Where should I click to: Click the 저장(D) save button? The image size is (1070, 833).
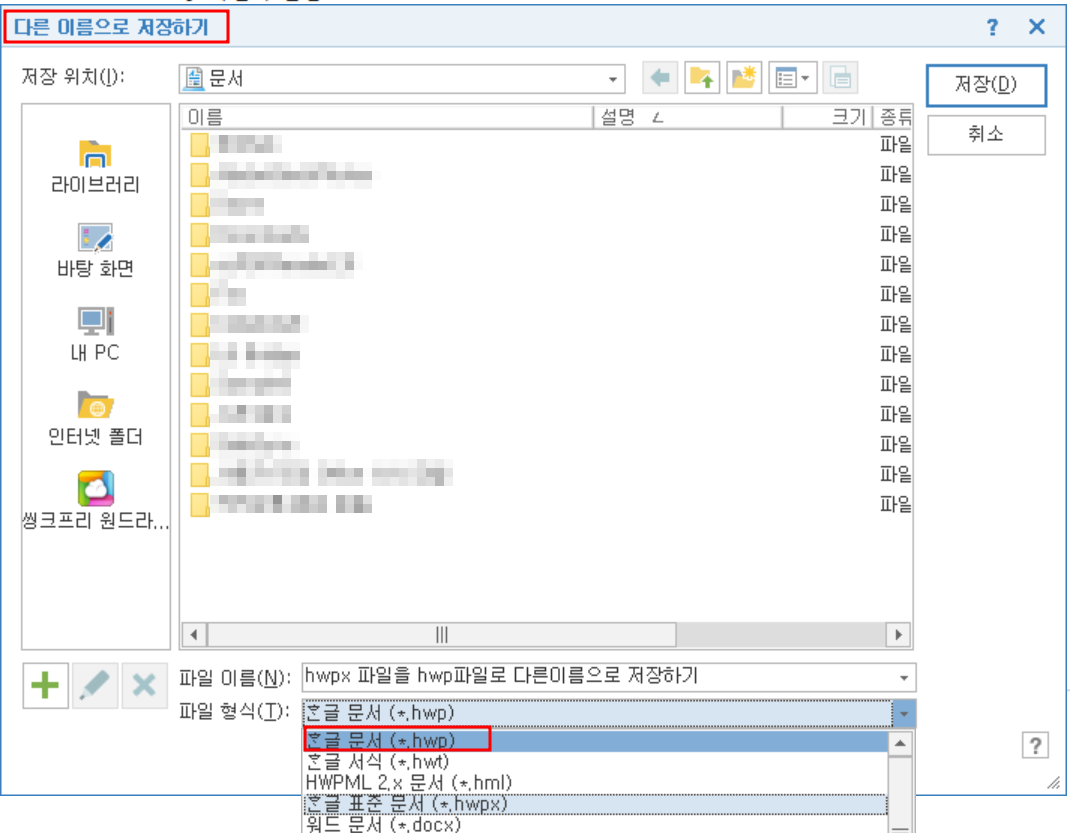pyautogui.click(x=987, y=85)
